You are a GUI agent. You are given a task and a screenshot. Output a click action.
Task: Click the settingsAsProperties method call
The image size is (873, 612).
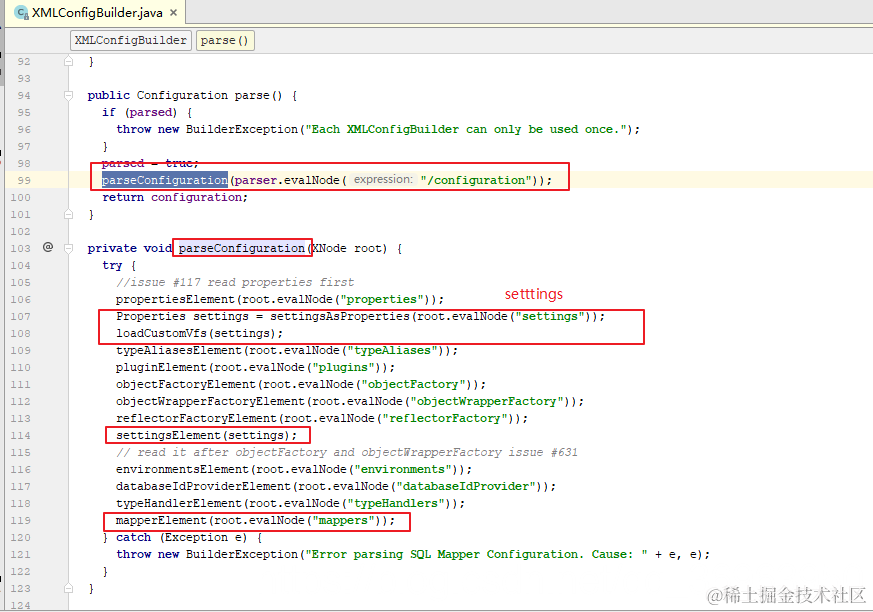pos(340,316)
